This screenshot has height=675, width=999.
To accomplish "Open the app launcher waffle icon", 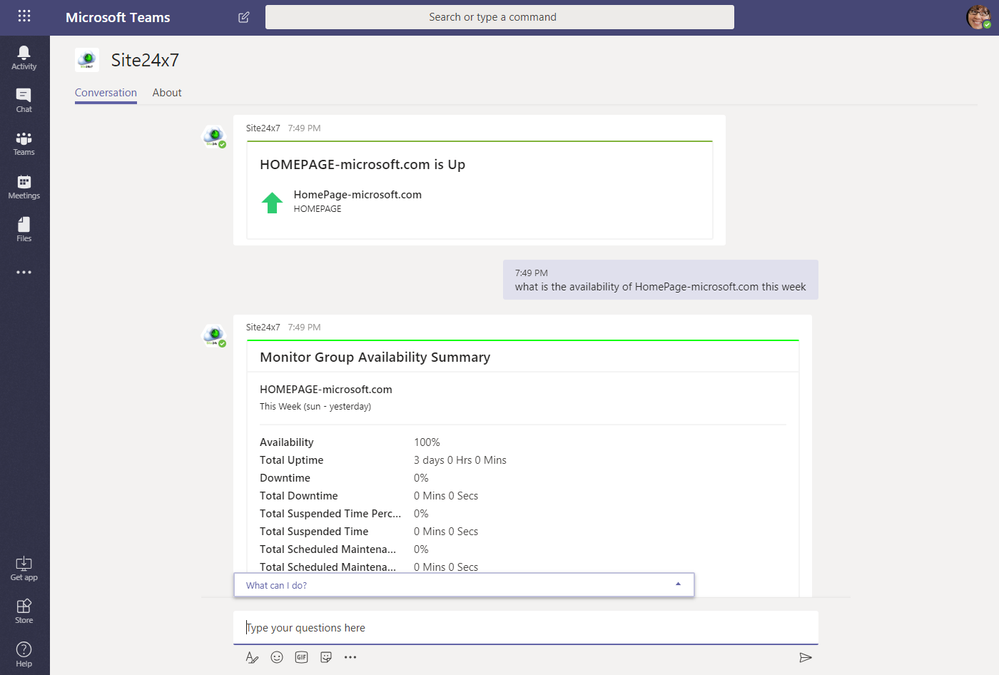I will coord(24,16).
